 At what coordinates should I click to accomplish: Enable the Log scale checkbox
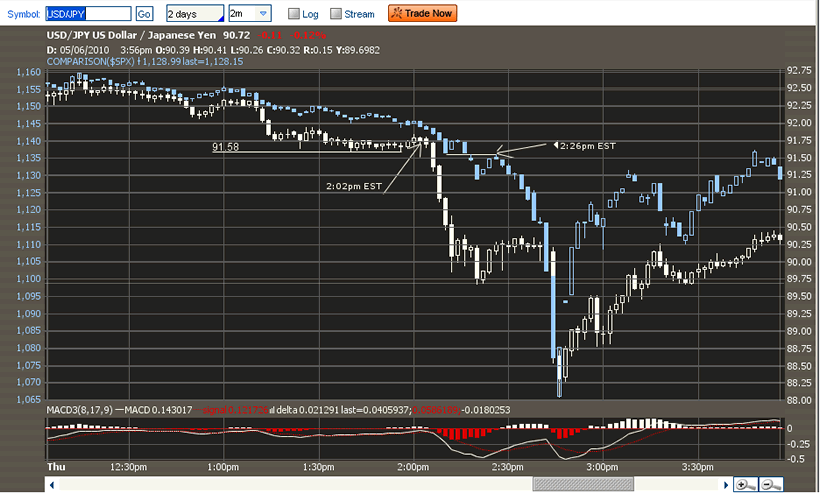(294, 14)
